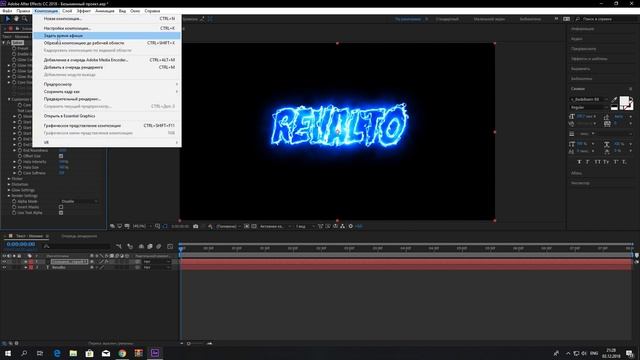Click the timeline timecode 0:00:00:00 field
This screenshot has width=640, height=360.
(21, 244)
